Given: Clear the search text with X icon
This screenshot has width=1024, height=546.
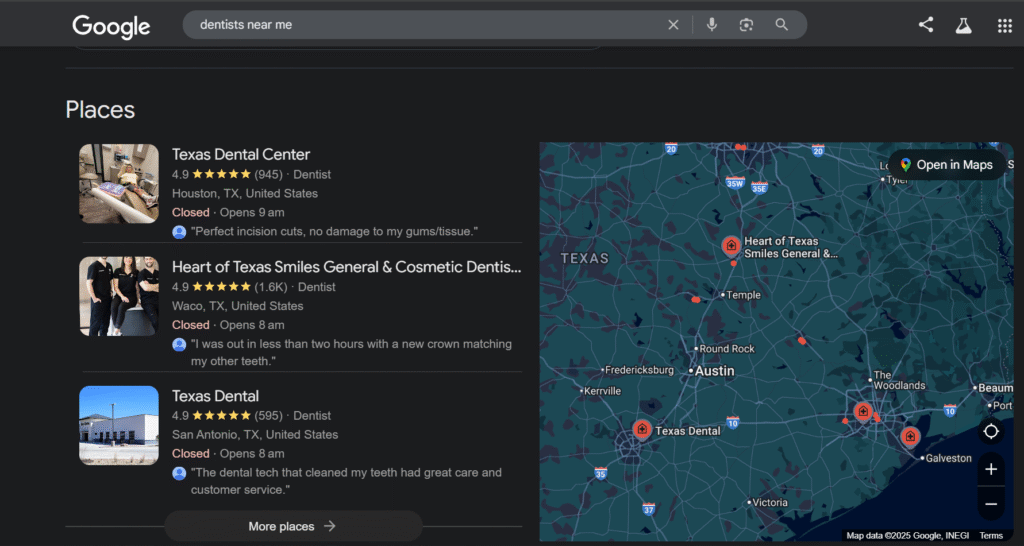Looking at the screenshot, I should coord(673,25).
